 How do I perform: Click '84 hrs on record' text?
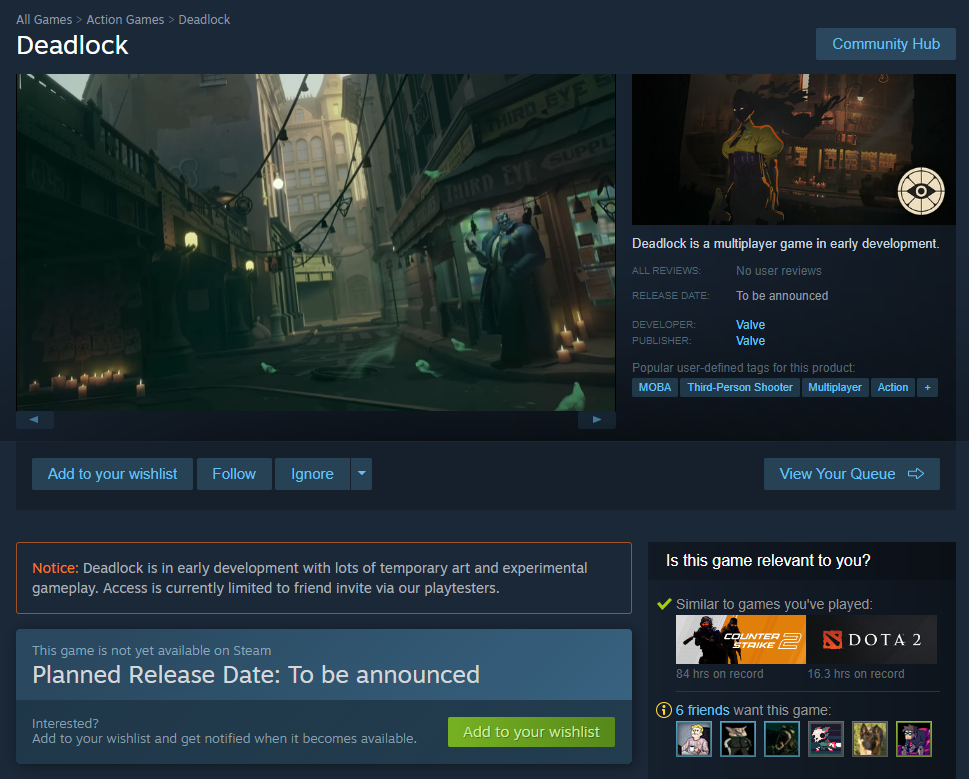(x=719, y=674)
